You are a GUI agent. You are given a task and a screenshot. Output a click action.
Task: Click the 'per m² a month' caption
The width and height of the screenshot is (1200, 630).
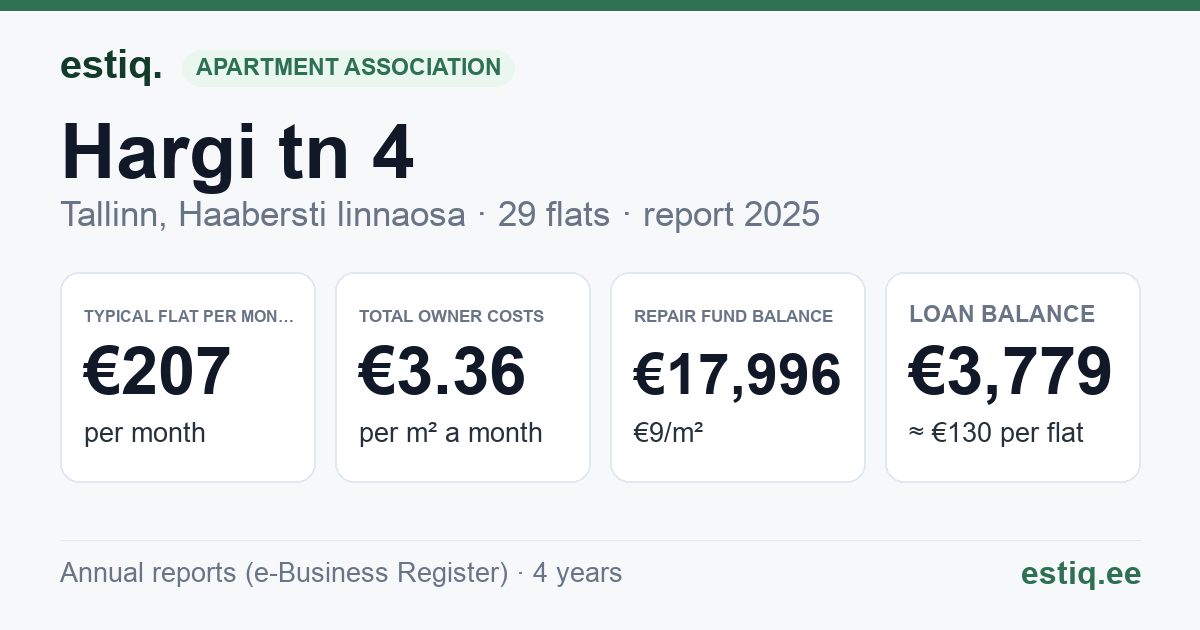[451, 433]
